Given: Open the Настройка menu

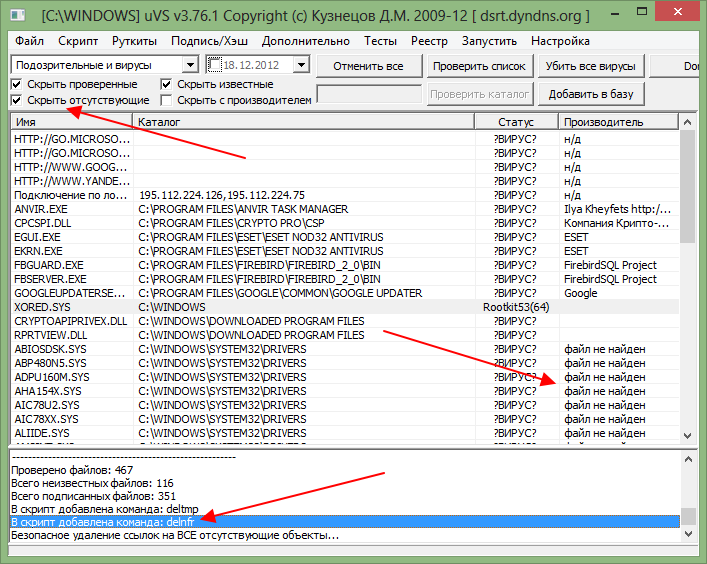Looking at the screenshot, I should pos(560,41).
